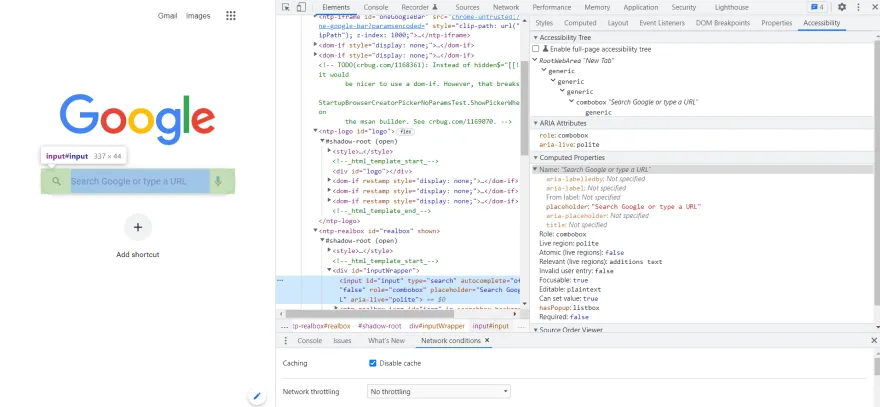Click the Focusable: true property row
The image size is (880, 407).
point(563,280)
